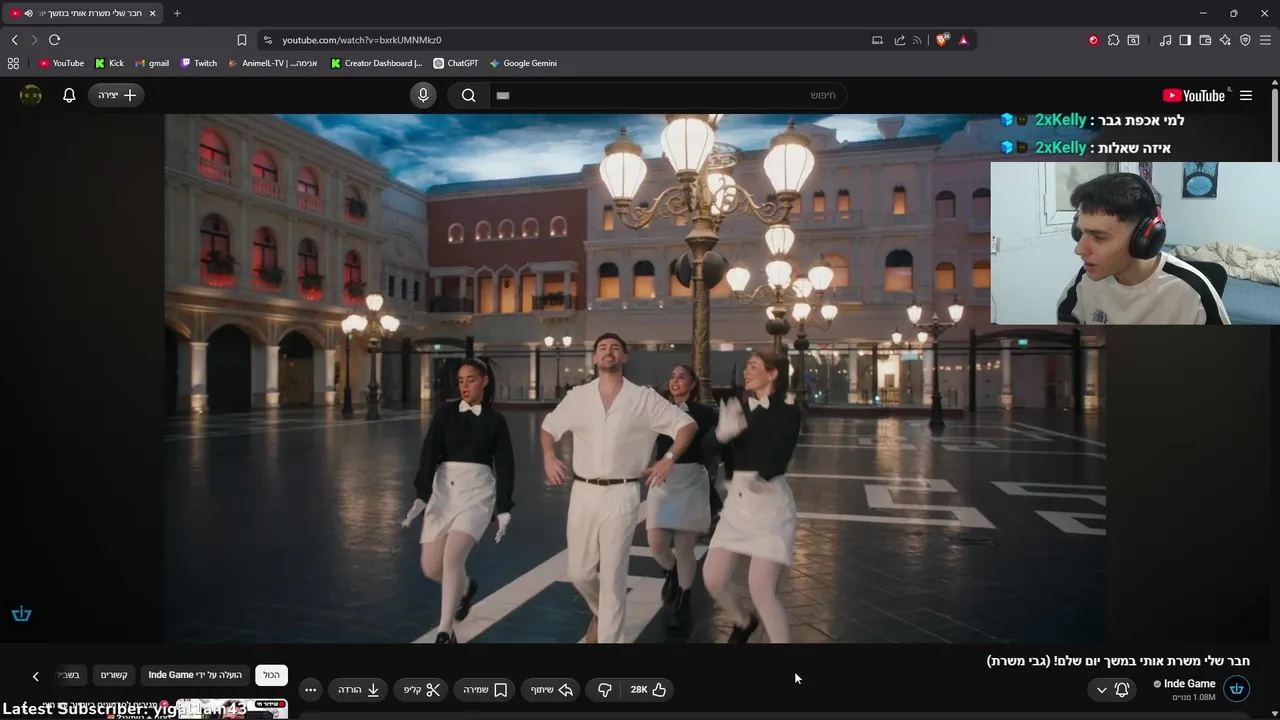Open a new browser tab
Image resolution: width=1280 pixels, height=720 pixels.
(177, 13)
